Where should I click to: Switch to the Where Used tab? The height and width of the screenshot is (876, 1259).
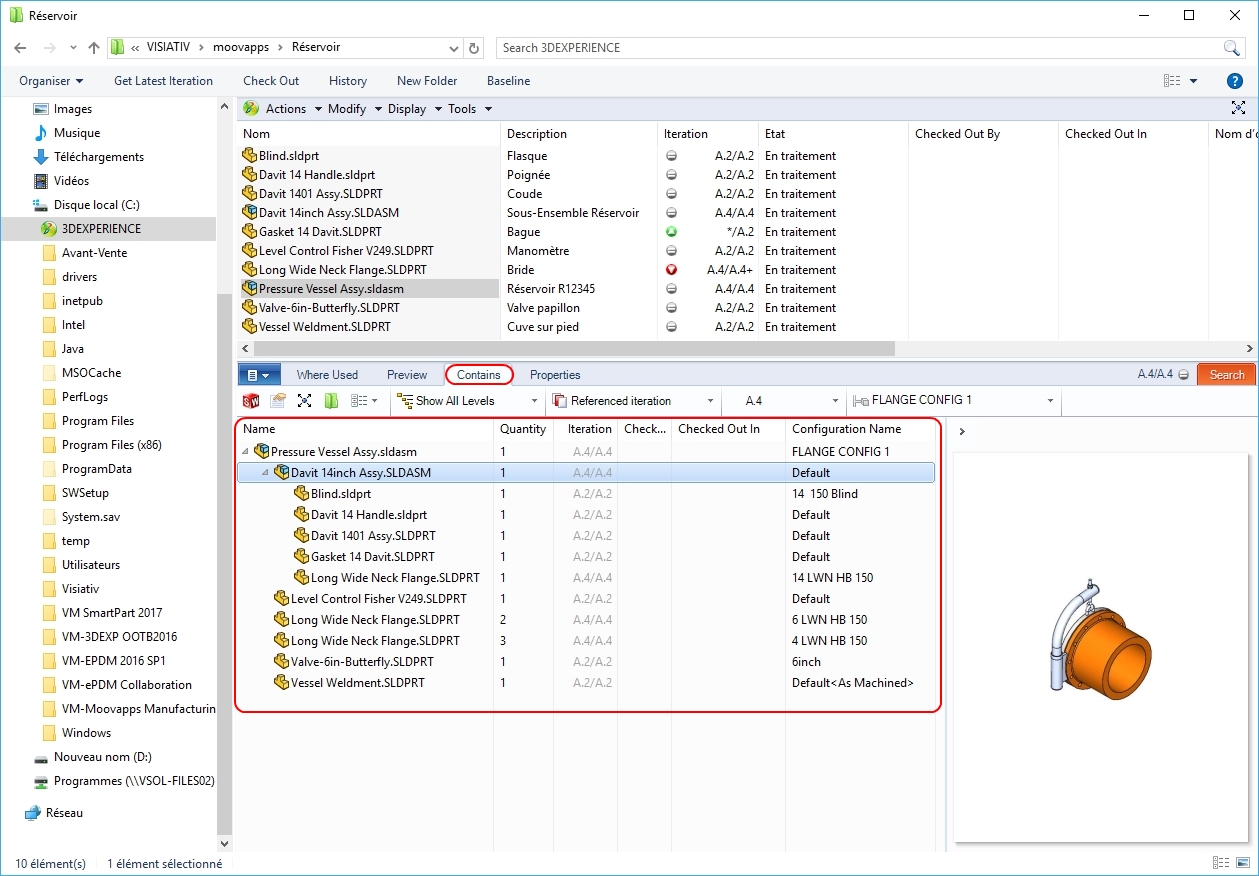point(327,375)
